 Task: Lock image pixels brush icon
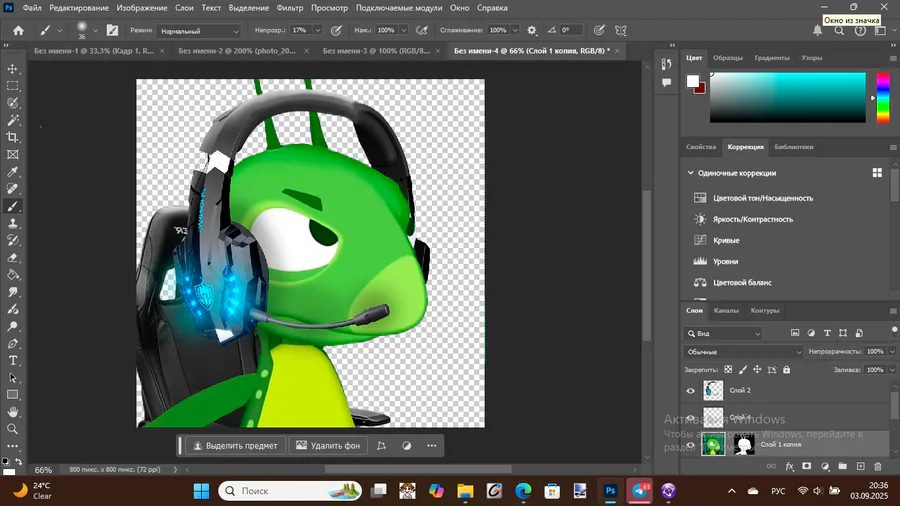(743, 370)
